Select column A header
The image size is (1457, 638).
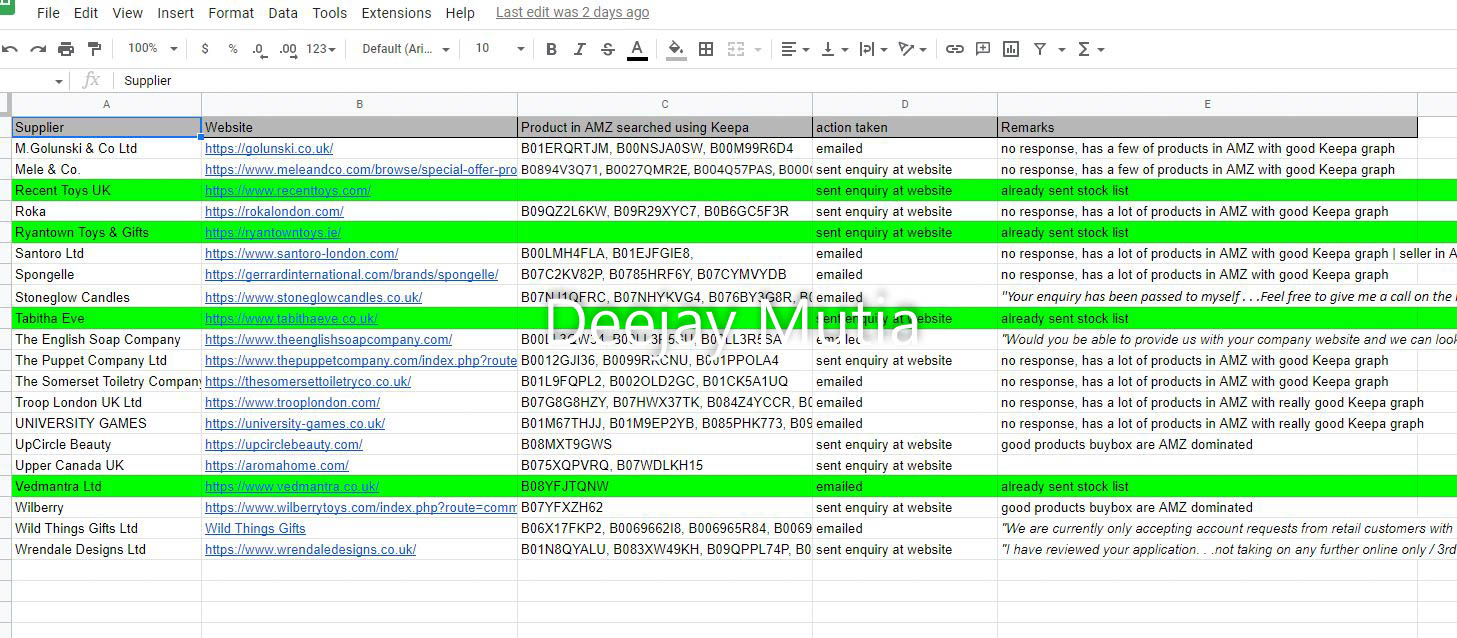click(106, 104)
